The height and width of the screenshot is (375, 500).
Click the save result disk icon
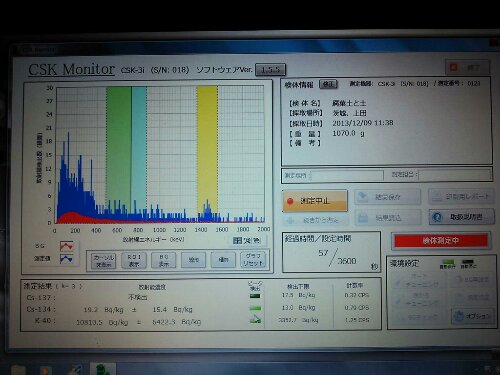coord(363,197)
